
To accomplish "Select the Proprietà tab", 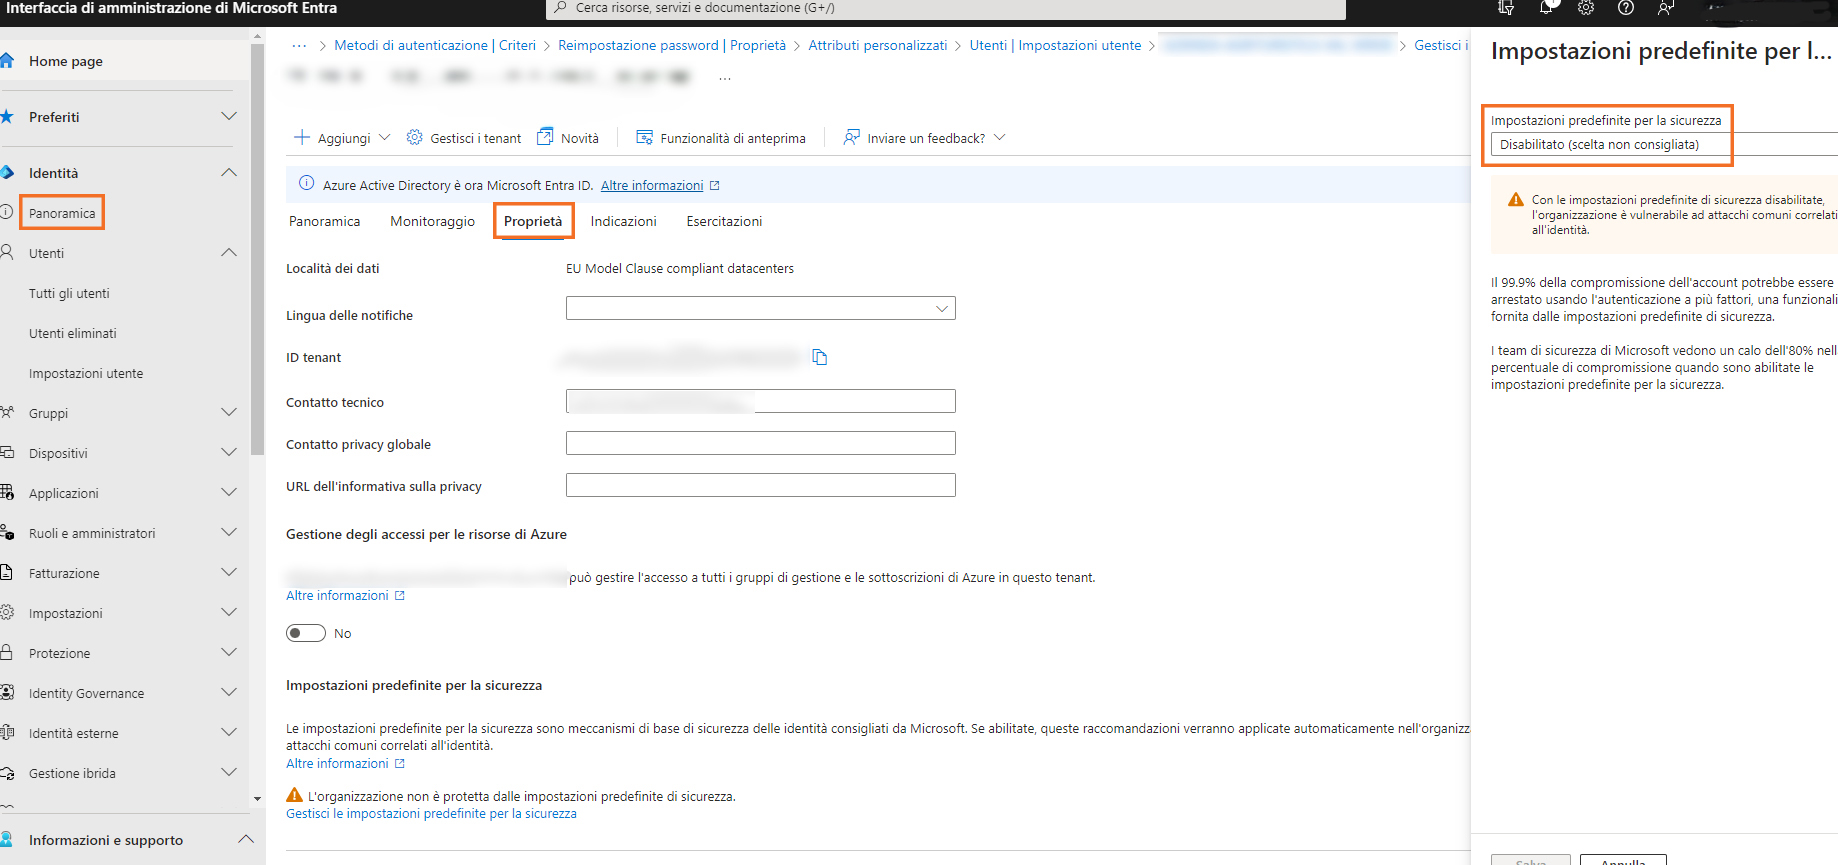I will pos(533,221).
